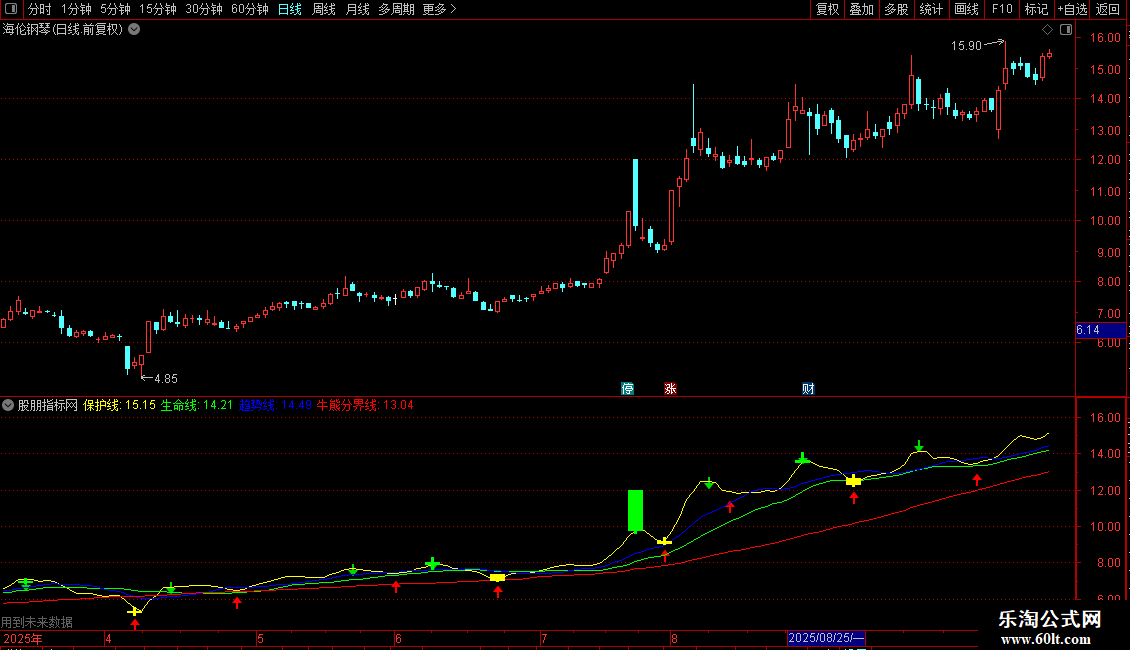Select the 日线 daily period

click(x=290, y=9)
